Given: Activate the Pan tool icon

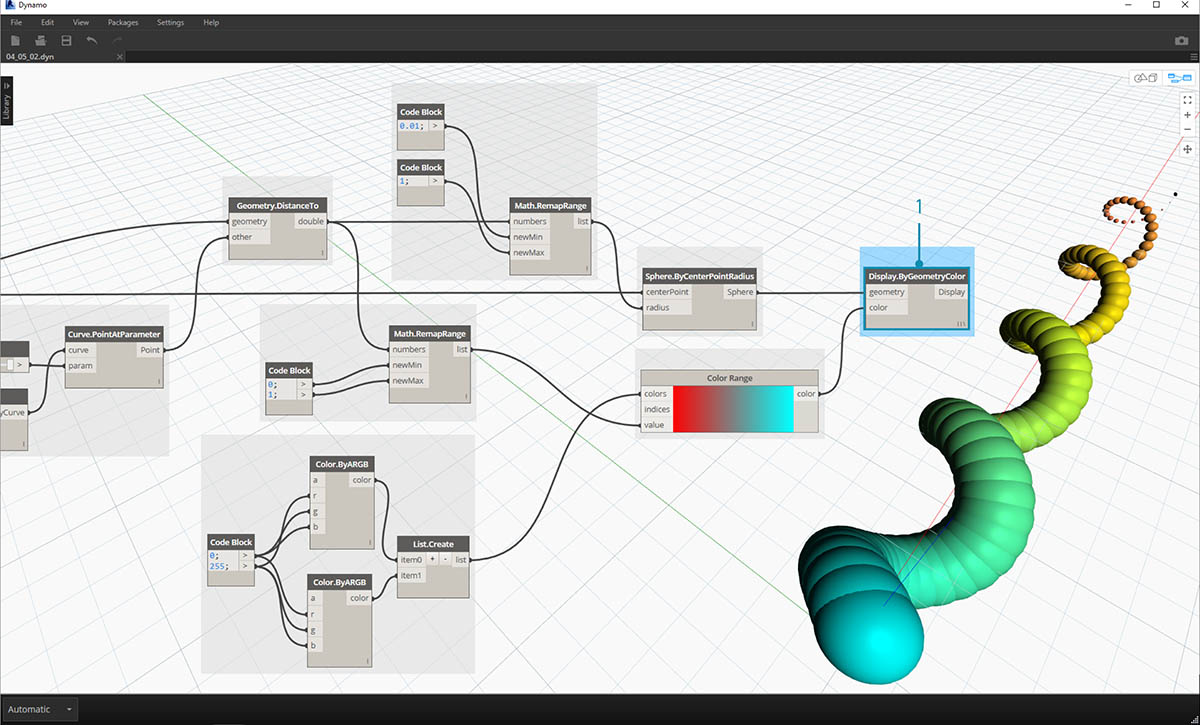Looking at the screenshot, I should (x=1187, y=149).
